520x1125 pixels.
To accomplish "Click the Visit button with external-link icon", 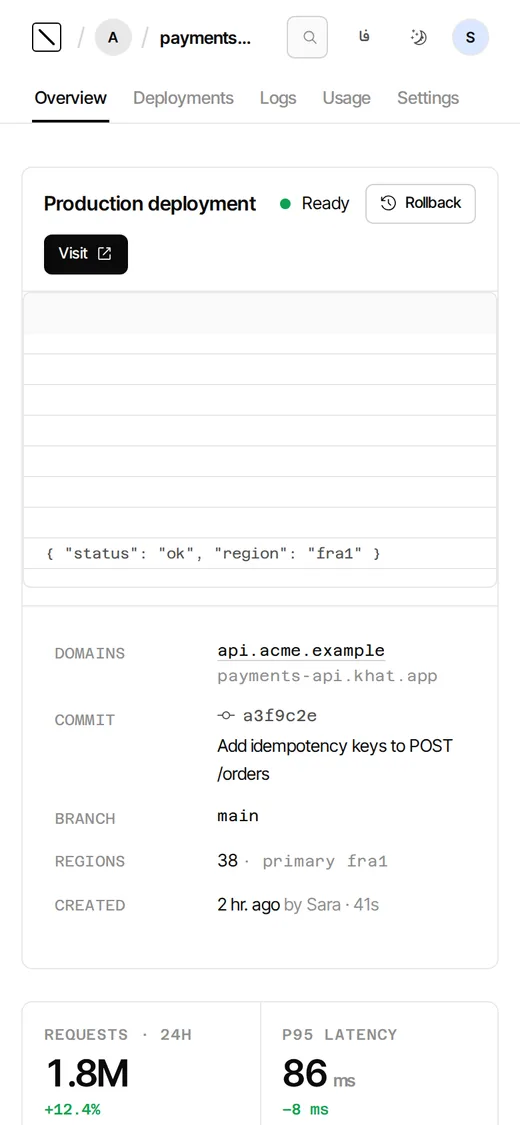I will coord(86,254).
